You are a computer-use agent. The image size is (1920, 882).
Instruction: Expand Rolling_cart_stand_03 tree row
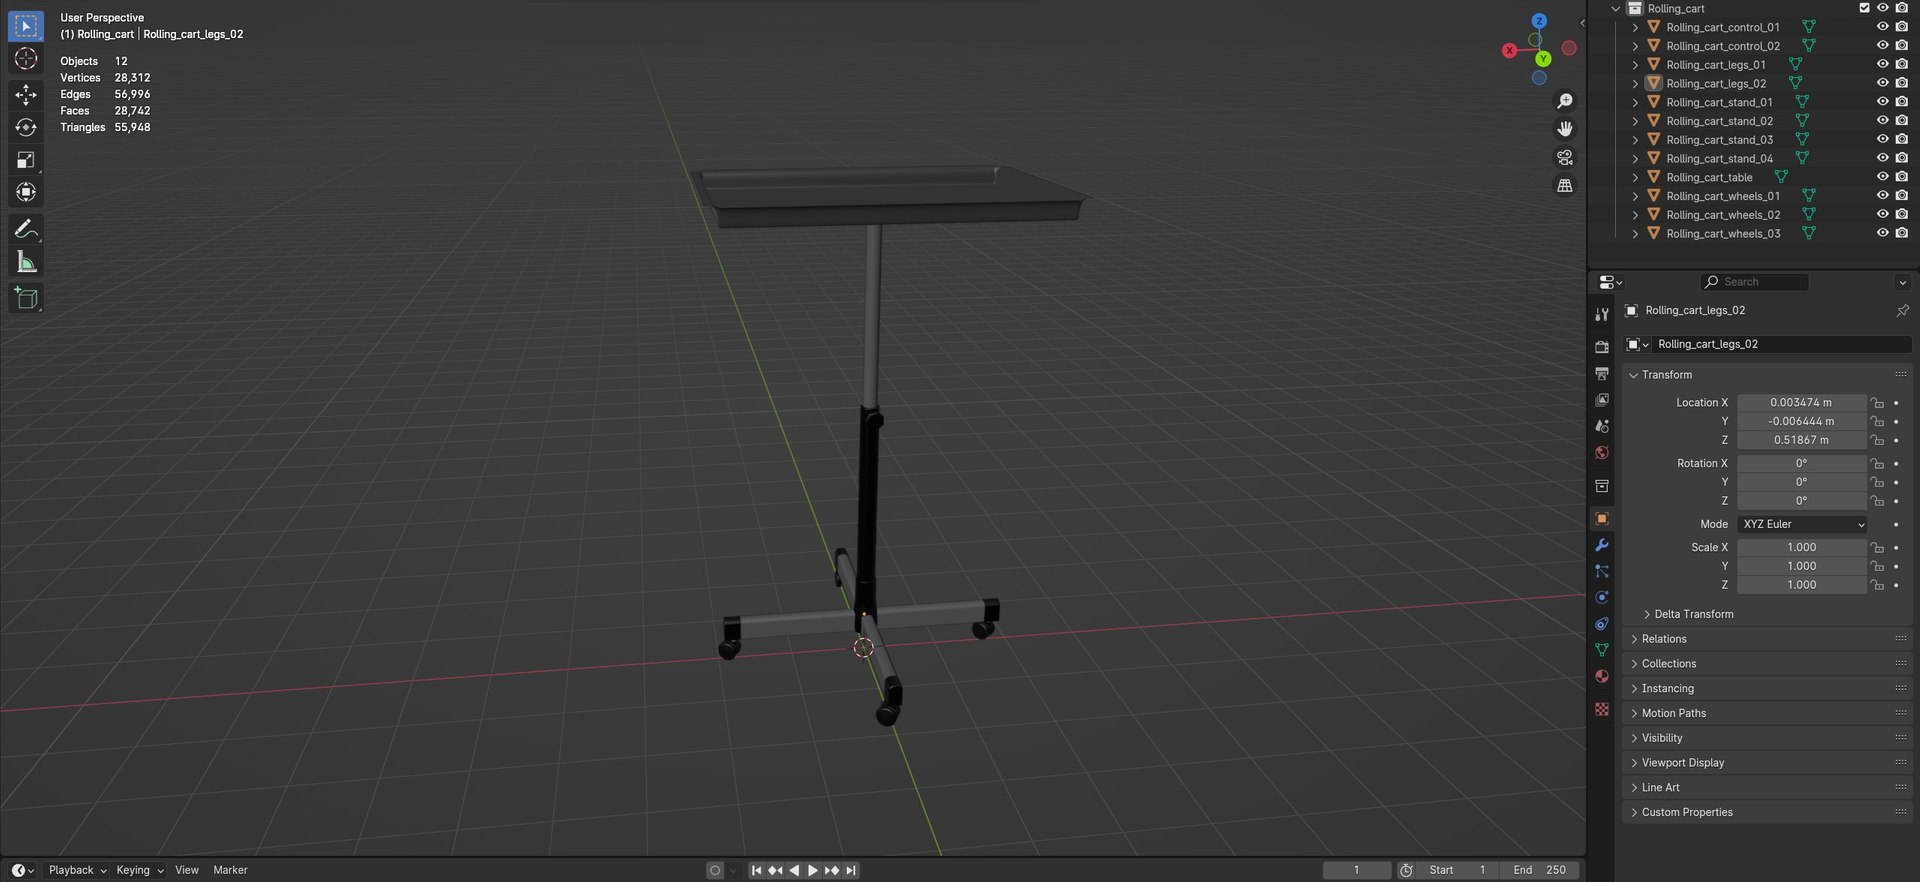coord(1635,140)
